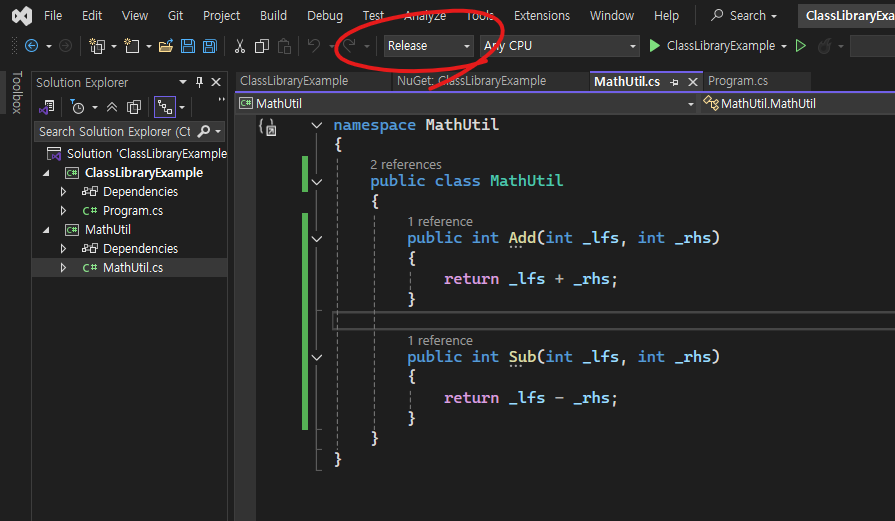Click the Copy icon in toolbar
Viewport: 895px width, 521px height.
click(x=261, y=46)
